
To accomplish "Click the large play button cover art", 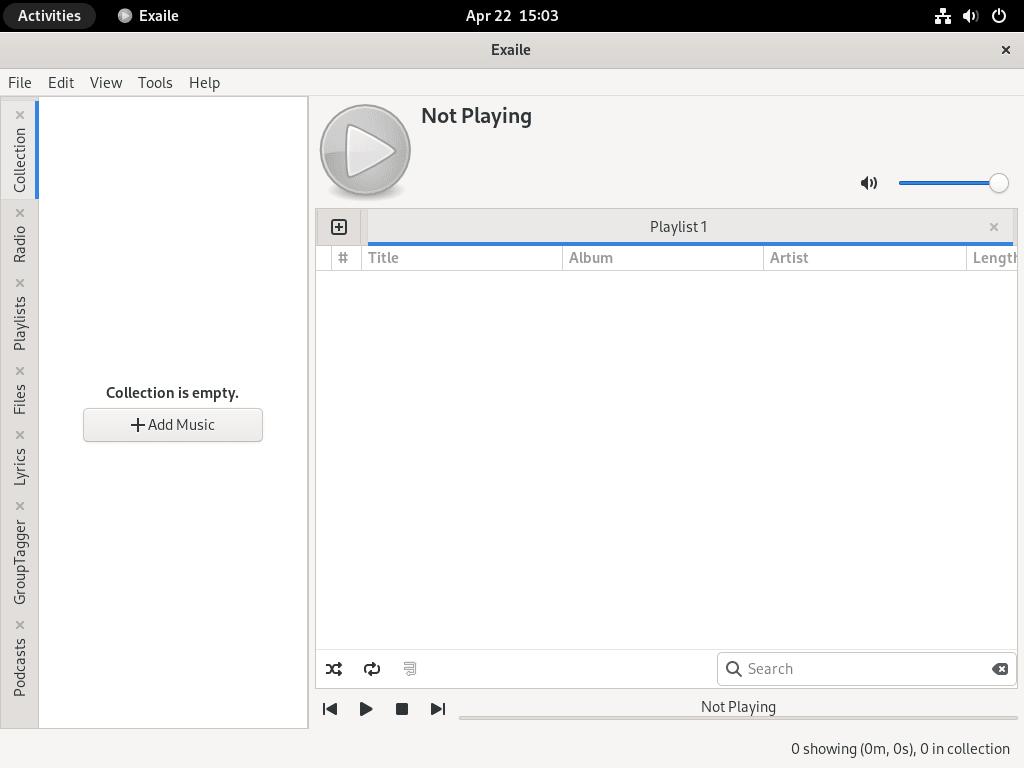I will click(x=365, y=151).
